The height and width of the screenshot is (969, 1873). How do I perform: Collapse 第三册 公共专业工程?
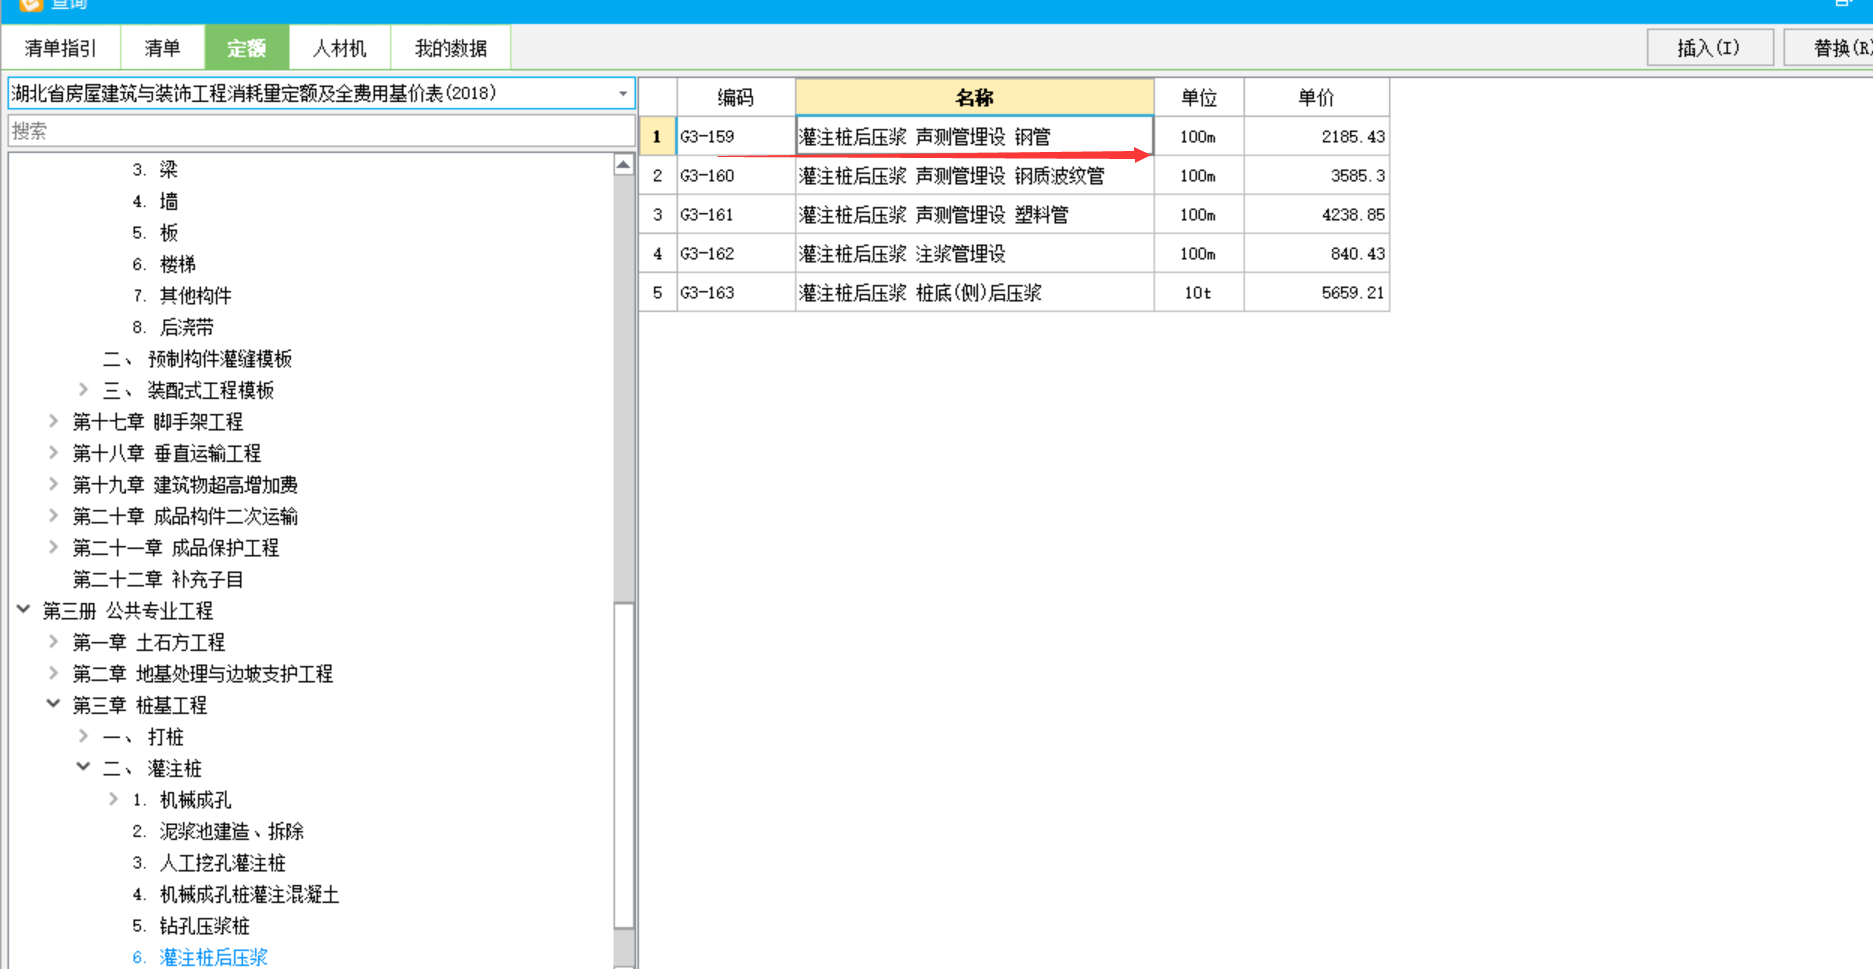24,610
